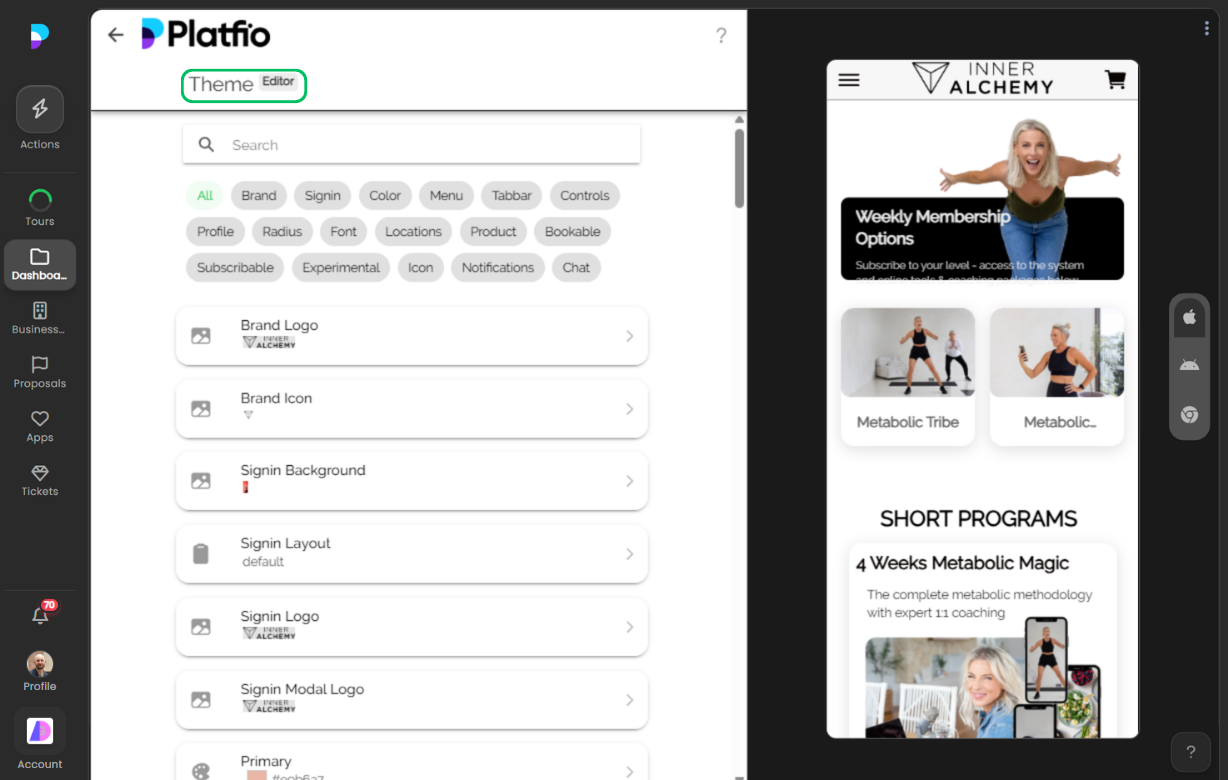Filter settings by Notifications chip

coord(497,267)
